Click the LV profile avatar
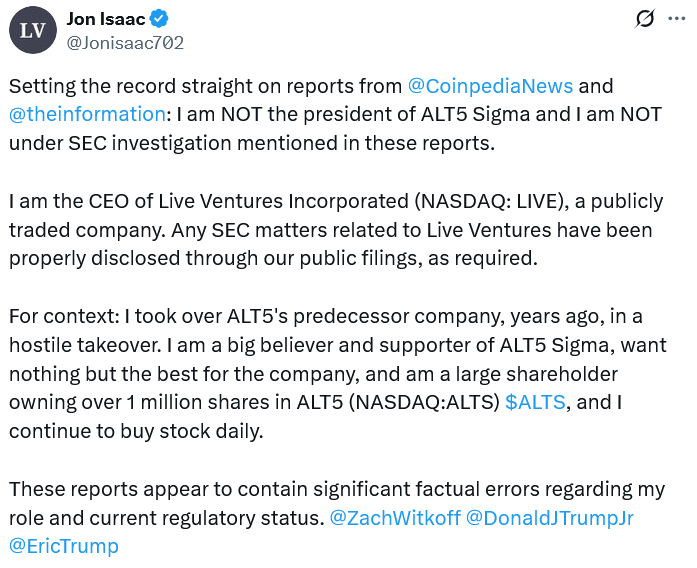The image size is (697, 568). tap(33, 30)
